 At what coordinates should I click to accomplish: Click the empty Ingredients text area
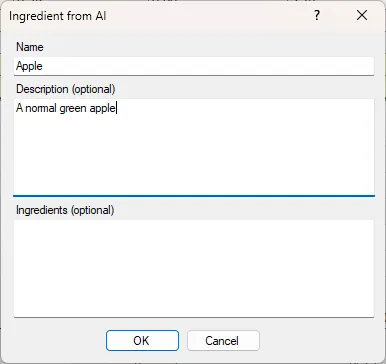click(x=194, y=268)
